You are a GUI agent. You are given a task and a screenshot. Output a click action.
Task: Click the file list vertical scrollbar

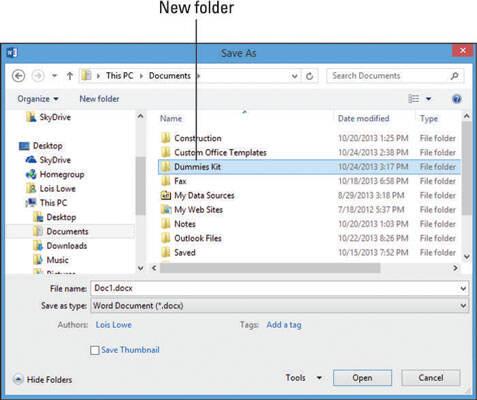pyautogui.click(x=466, y=168)
